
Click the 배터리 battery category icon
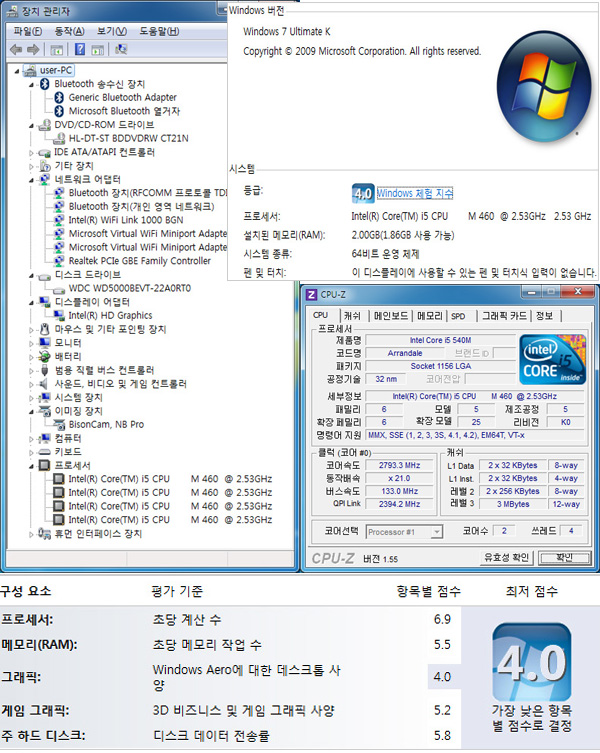pyautogui.click(x=44, y=356)
